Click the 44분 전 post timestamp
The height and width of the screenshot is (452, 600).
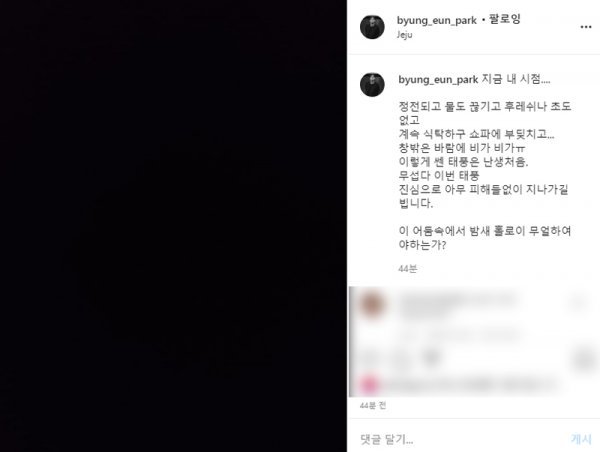(x=373, y=405)
